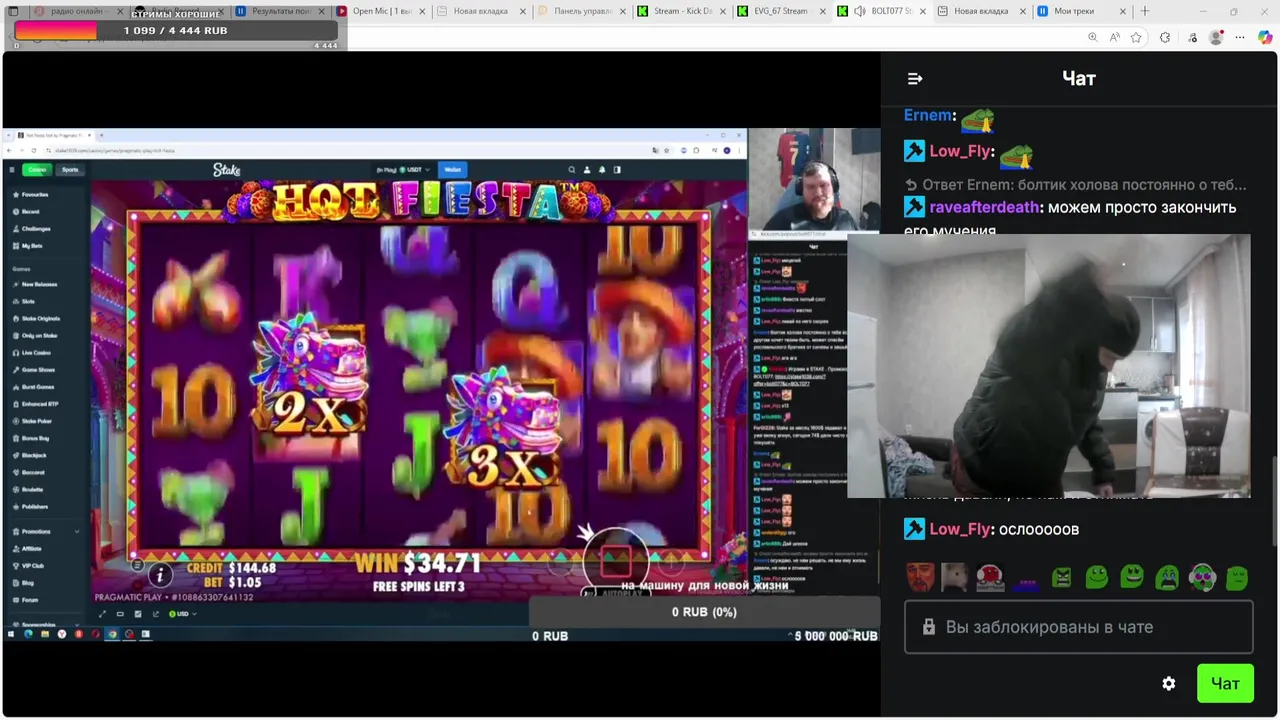Click the slot game info button
The image size is (1280, 720).
160,573
